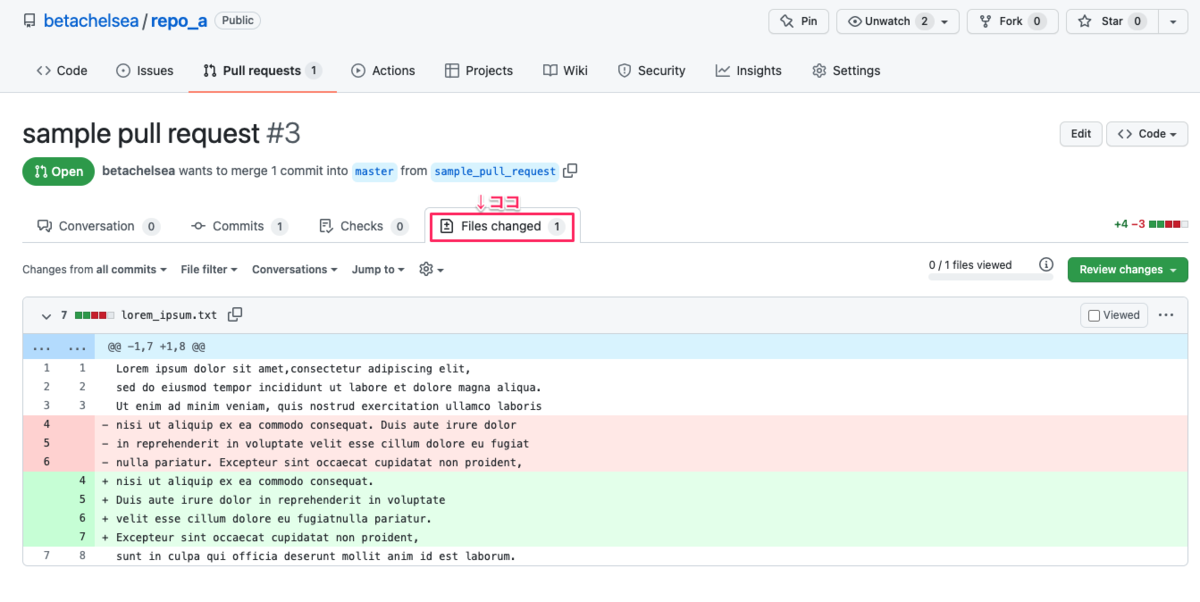Copy the sample_pull_request branch name icon
The image size is (1200, 602).
click(570, 171)
